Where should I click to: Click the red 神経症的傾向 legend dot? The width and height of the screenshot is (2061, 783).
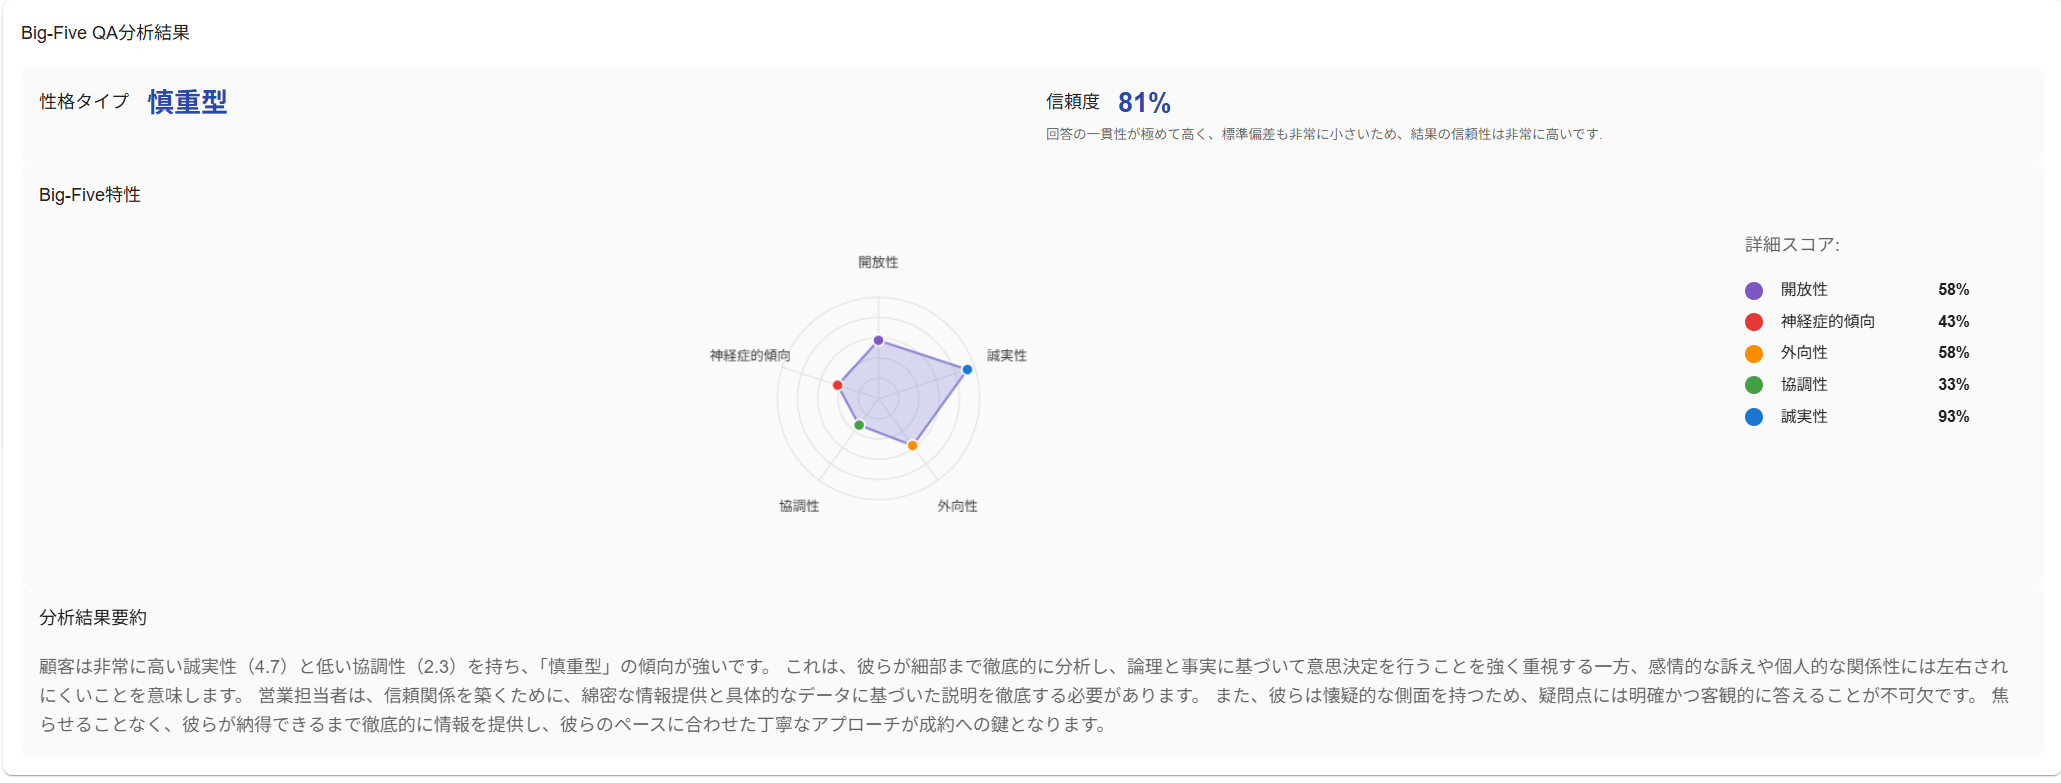point(1754,322)
